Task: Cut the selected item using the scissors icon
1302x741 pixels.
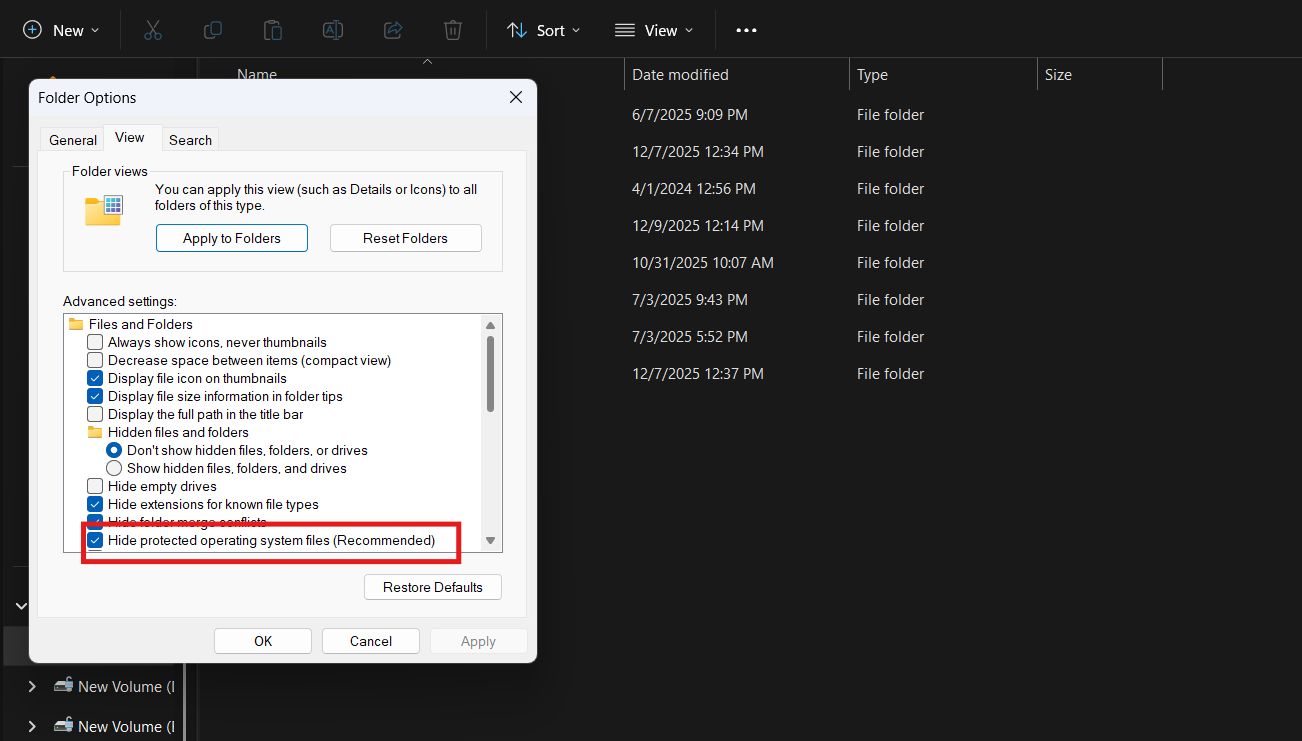Action: point(152,30)
